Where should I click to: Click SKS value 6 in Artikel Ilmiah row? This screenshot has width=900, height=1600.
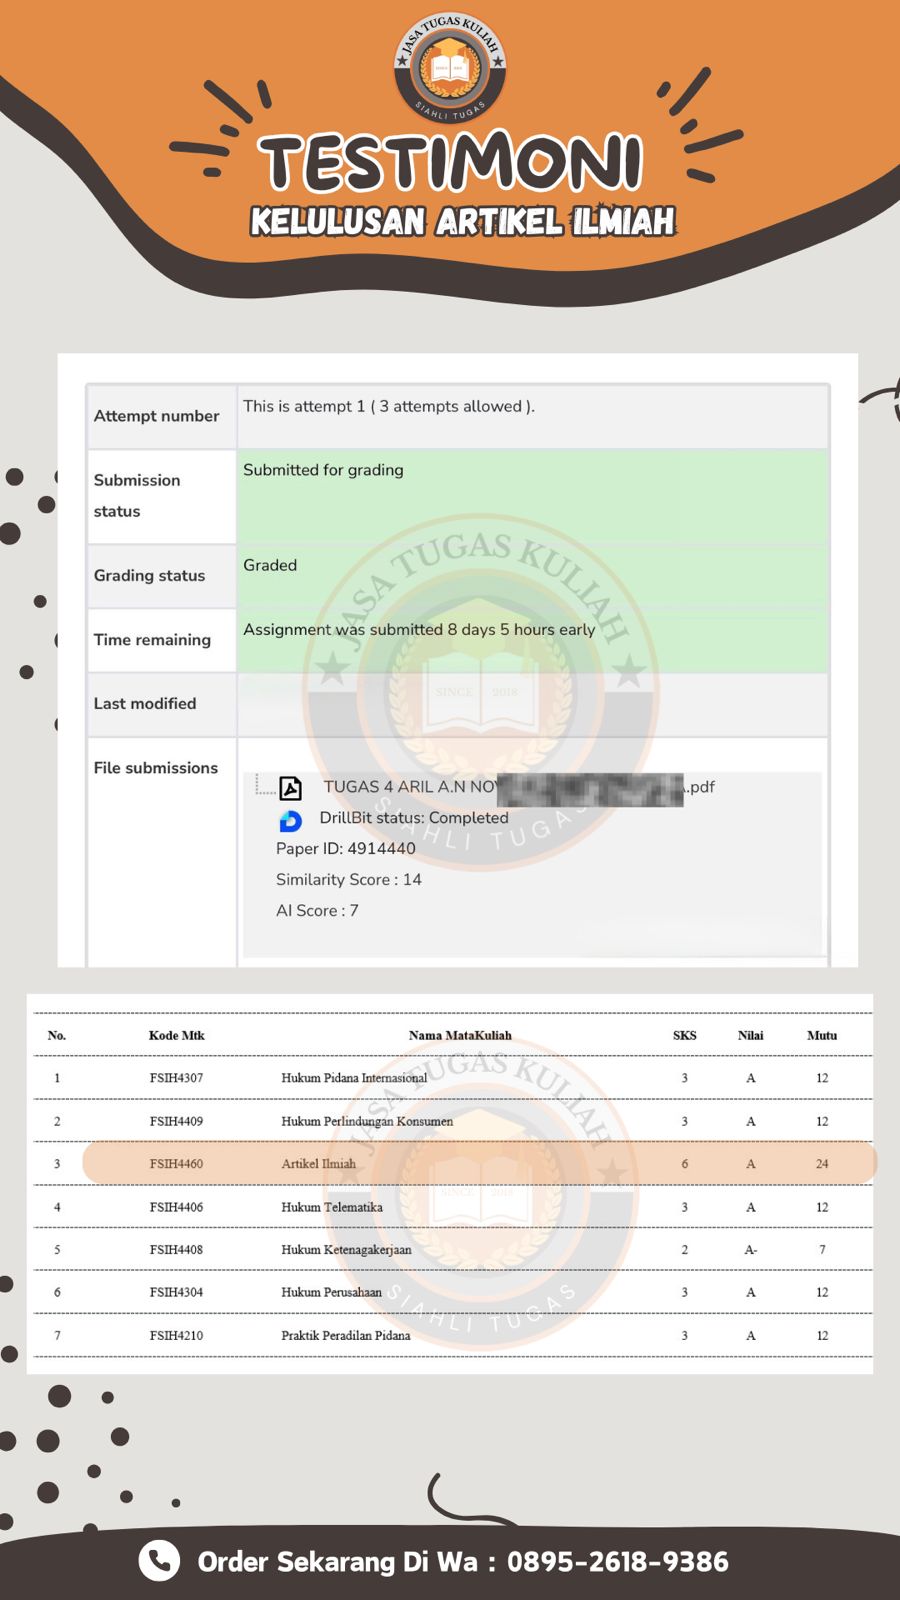685,1164
